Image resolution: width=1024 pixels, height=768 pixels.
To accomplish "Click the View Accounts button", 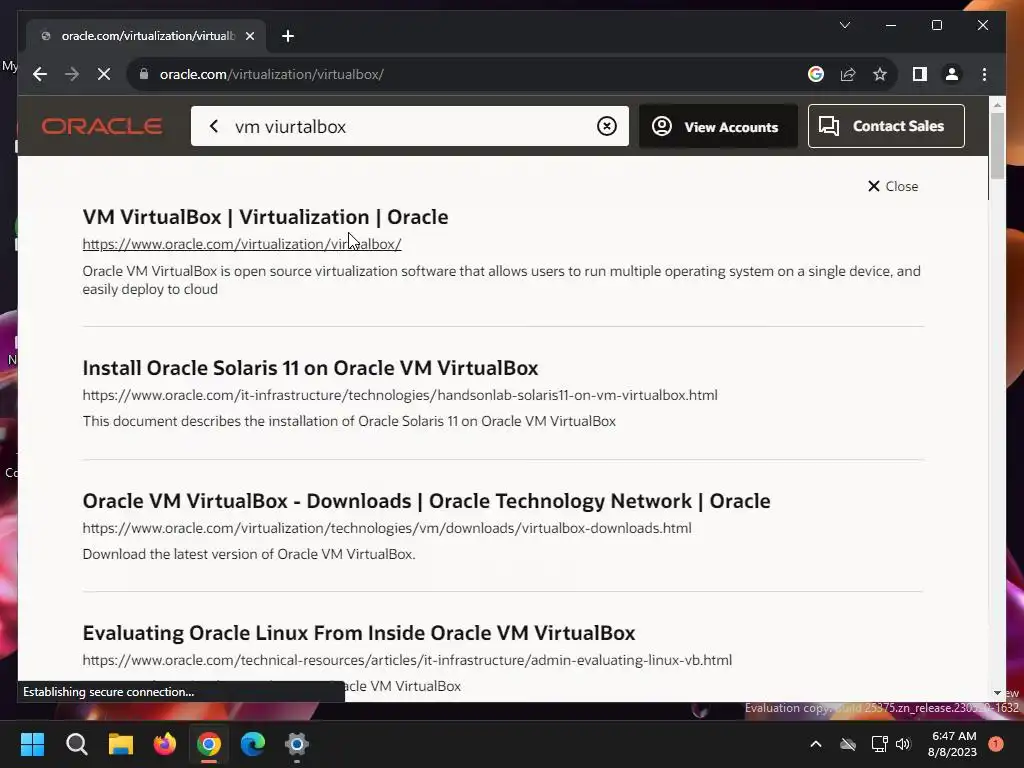I will (x=718, y=126).
